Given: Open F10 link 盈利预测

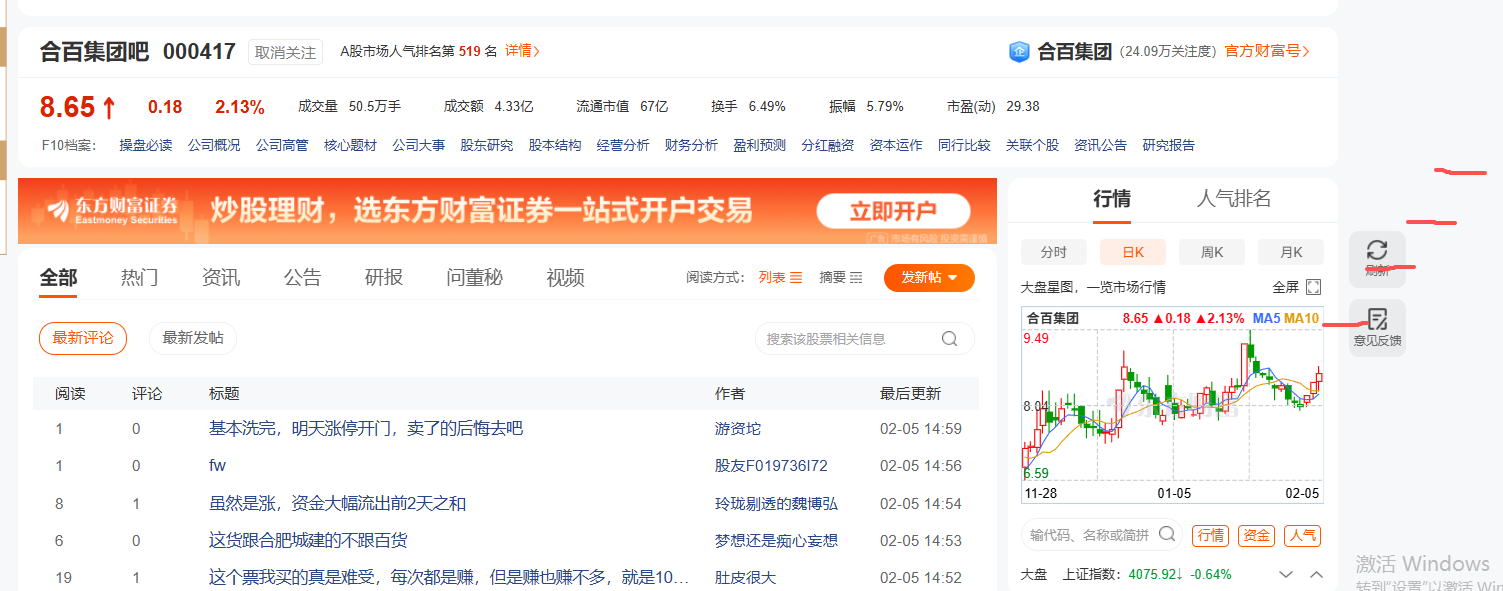Looking at the screenshot, I should [759, 145].
